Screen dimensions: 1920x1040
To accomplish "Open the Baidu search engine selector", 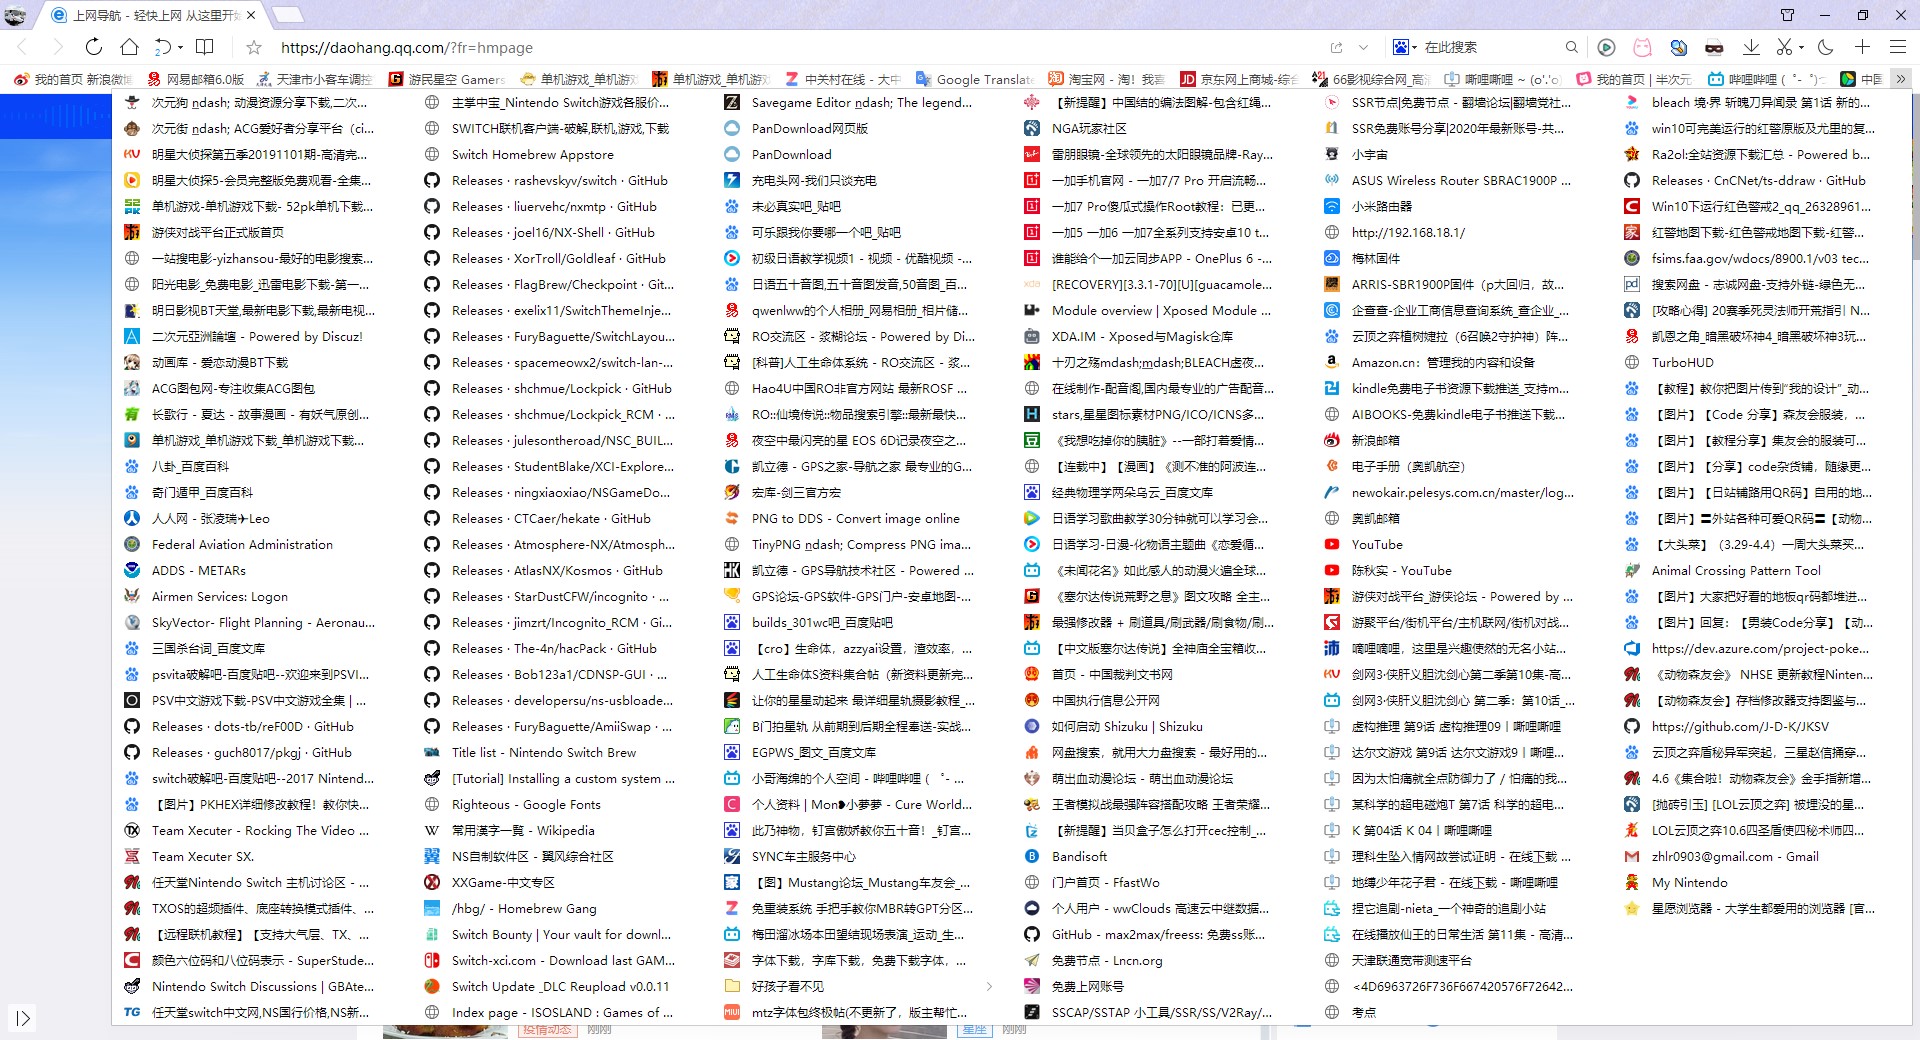I will point(1403,47).
